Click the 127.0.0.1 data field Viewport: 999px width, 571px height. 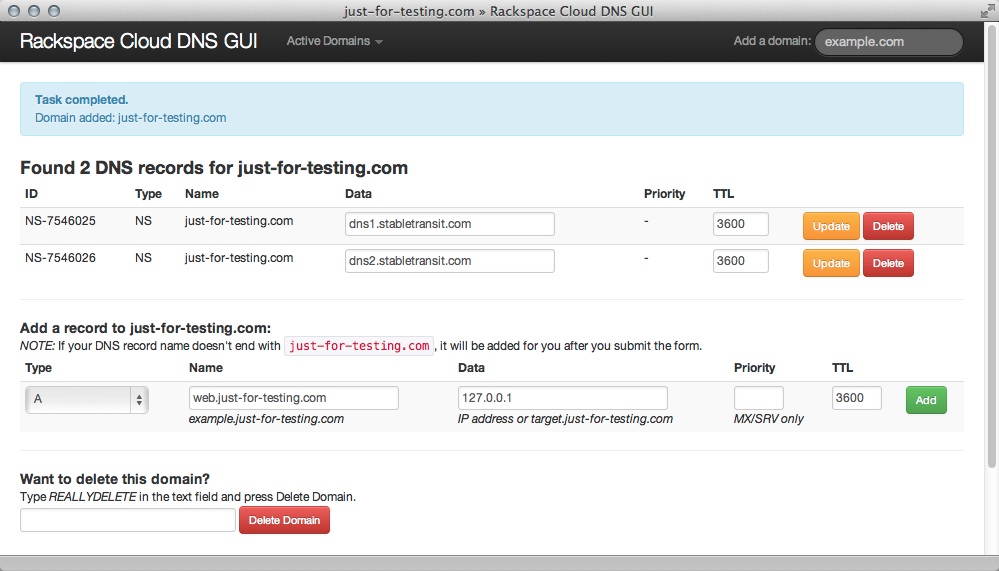[x=563, y=398]
